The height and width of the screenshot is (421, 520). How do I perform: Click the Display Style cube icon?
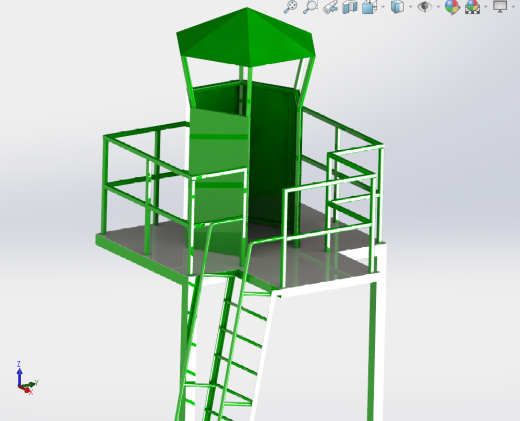397,6
